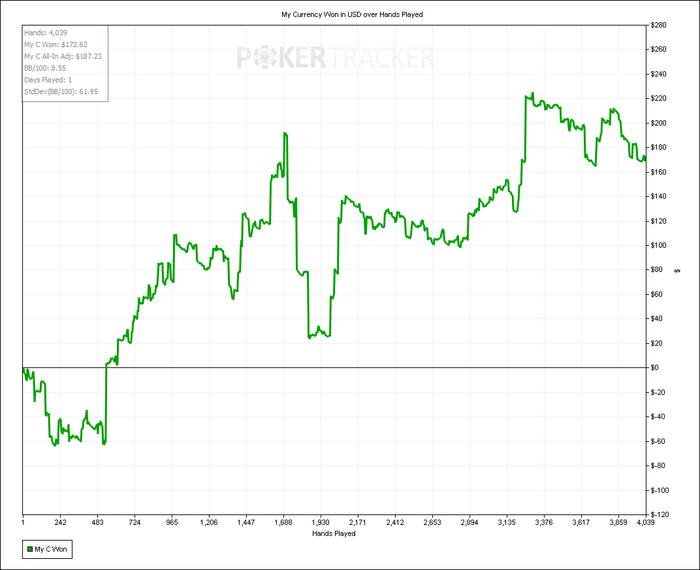Click the x-axis tick label 2,894
The image size is (700, 570).
tap(469, 522)
